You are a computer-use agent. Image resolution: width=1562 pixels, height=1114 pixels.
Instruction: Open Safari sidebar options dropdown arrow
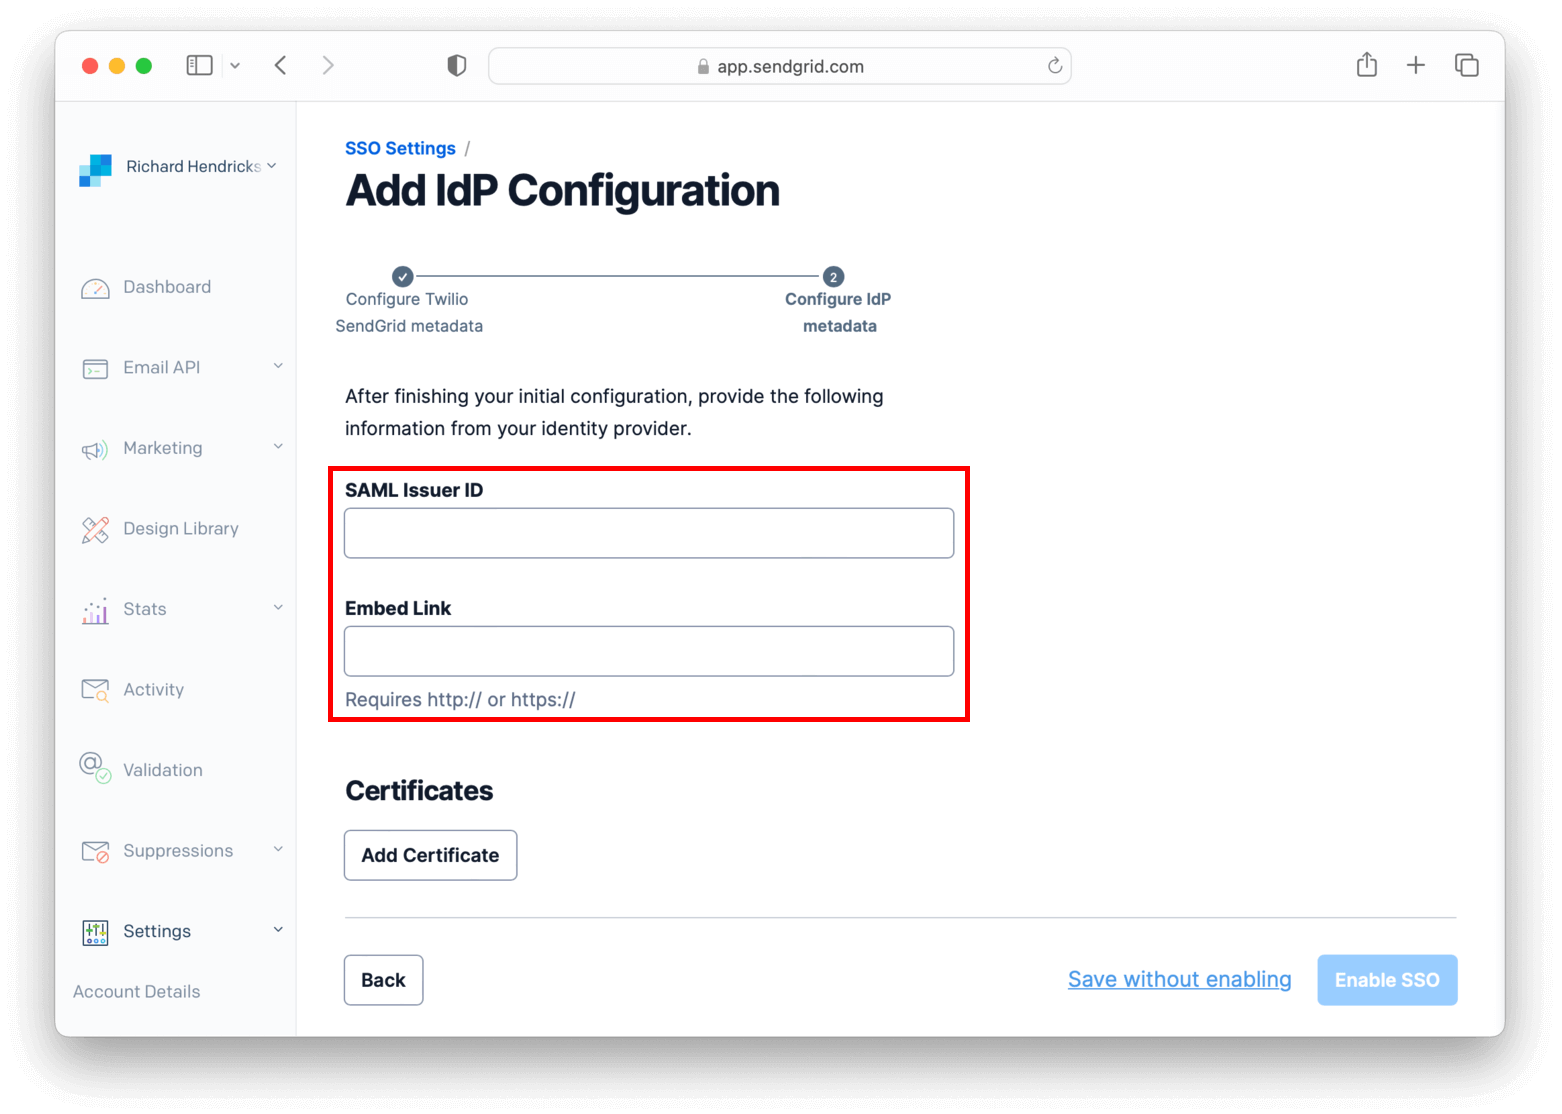coord(235,66)
